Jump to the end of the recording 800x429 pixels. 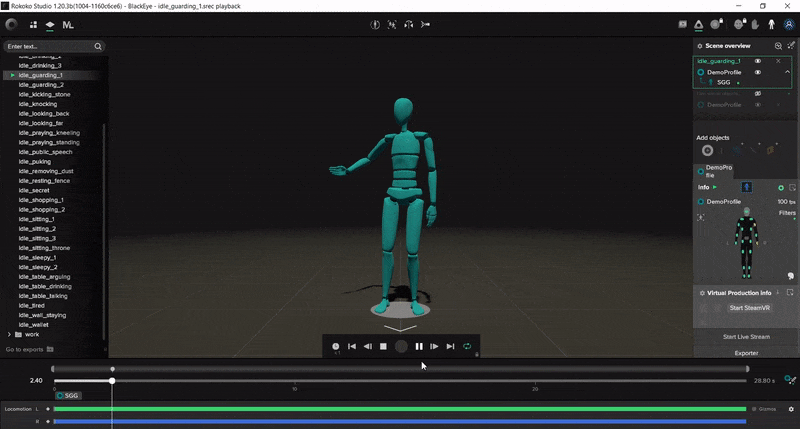(x=451, y=346)
